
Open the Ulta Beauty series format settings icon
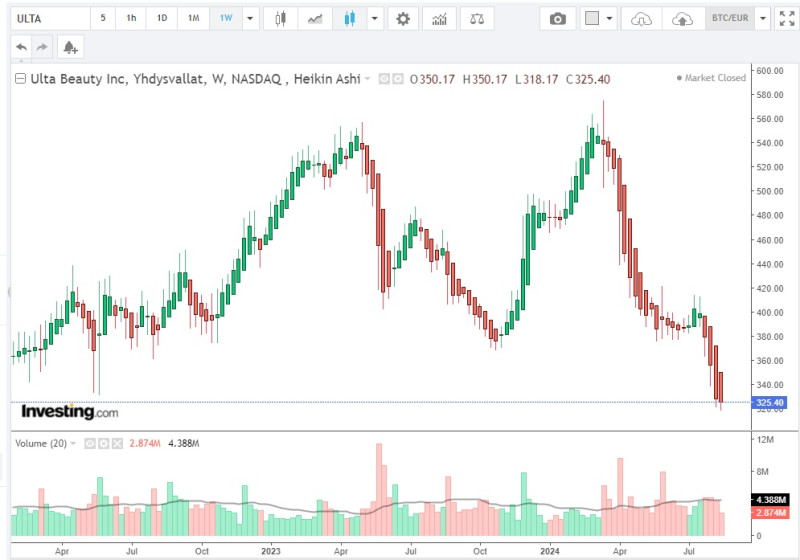pos(398,79)
